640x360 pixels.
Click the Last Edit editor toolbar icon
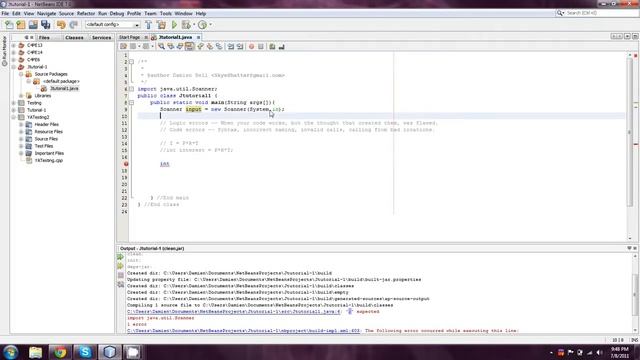pos(123,47)
